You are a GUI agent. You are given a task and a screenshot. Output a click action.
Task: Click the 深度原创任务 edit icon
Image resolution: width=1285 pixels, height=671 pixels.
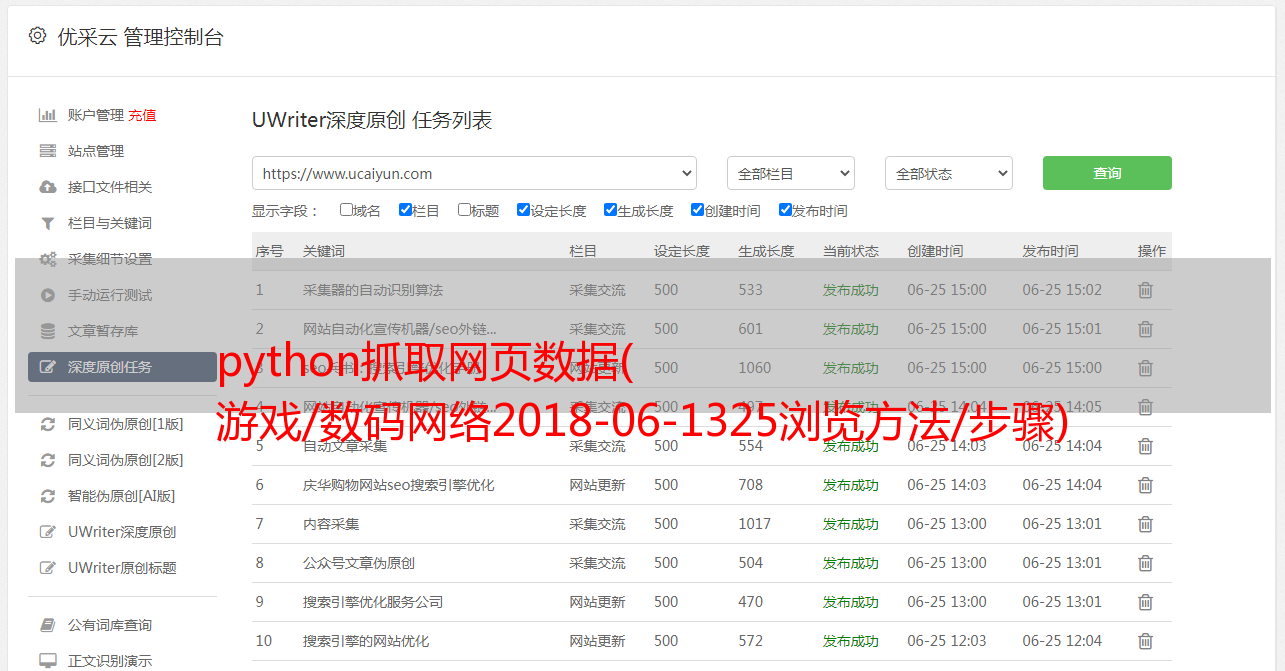[47, 367]
